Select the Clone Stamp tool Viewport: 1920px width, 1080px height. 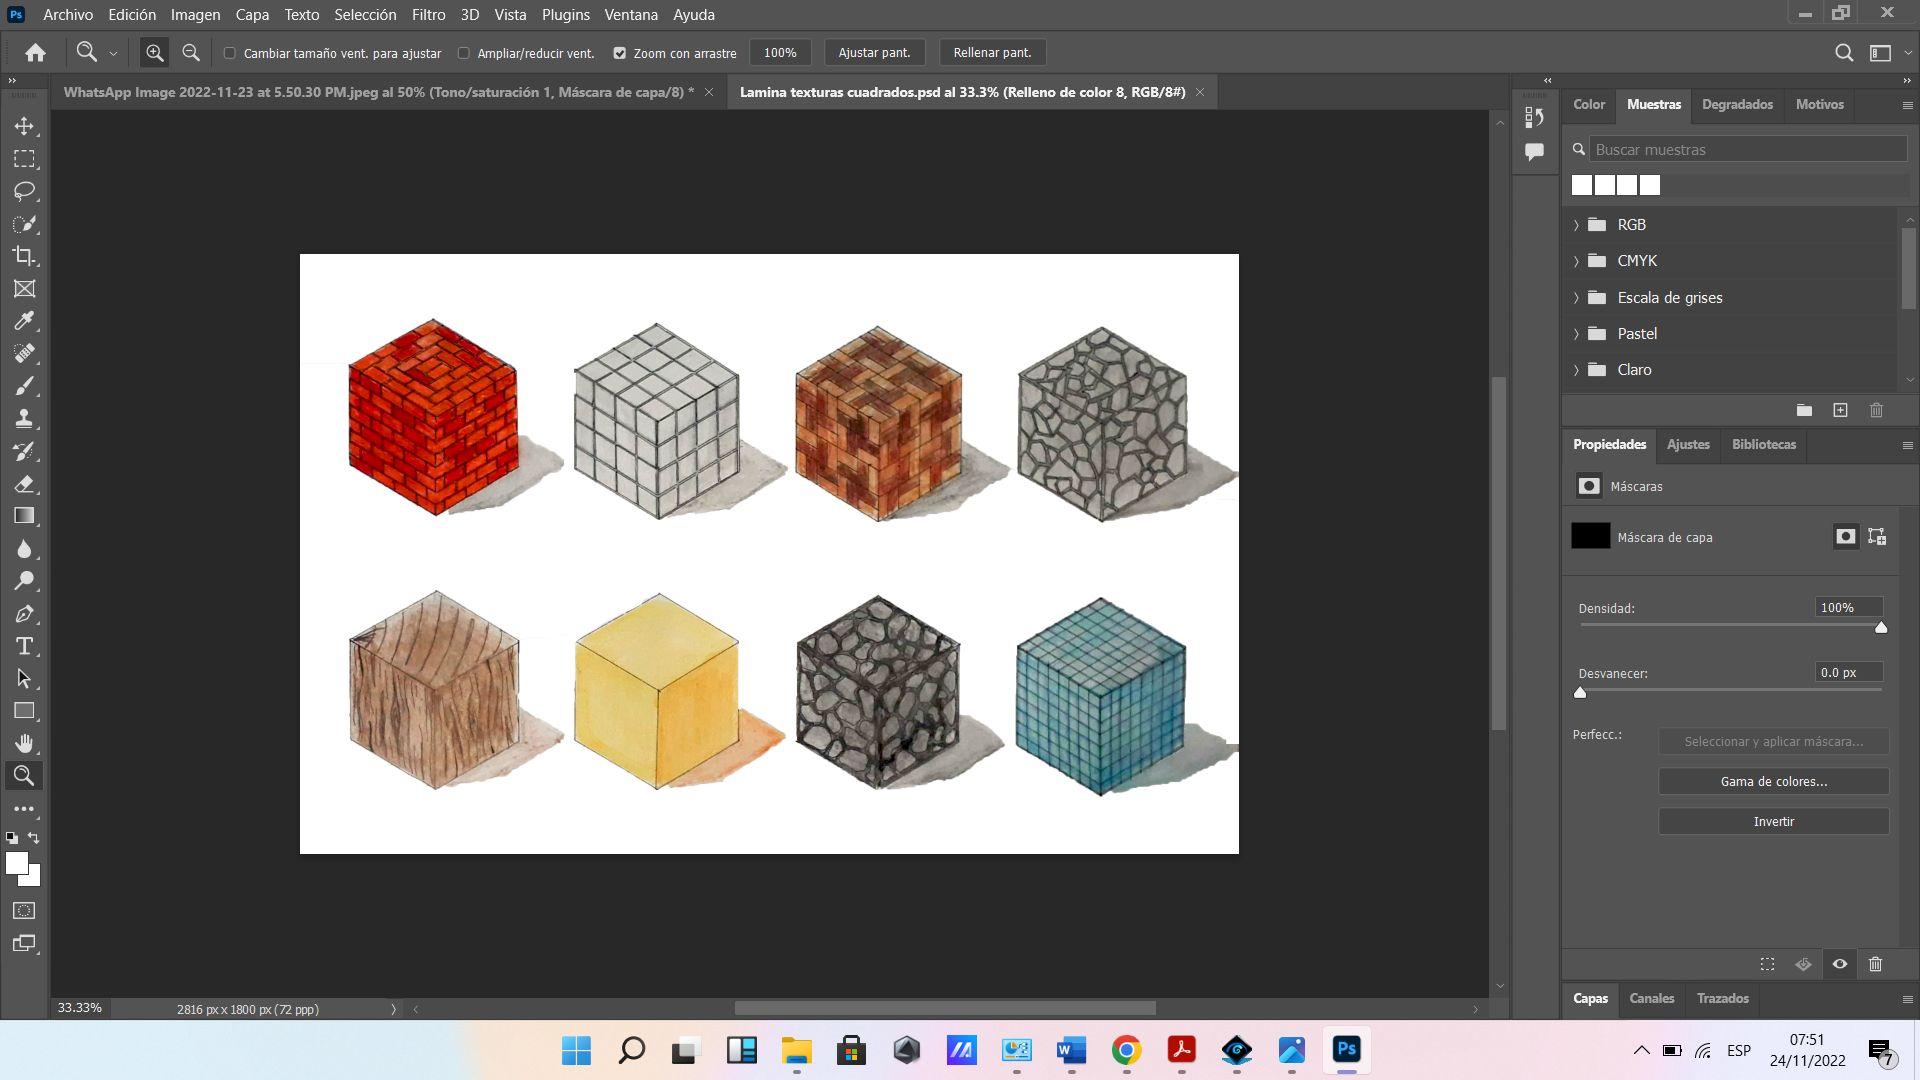24,418
